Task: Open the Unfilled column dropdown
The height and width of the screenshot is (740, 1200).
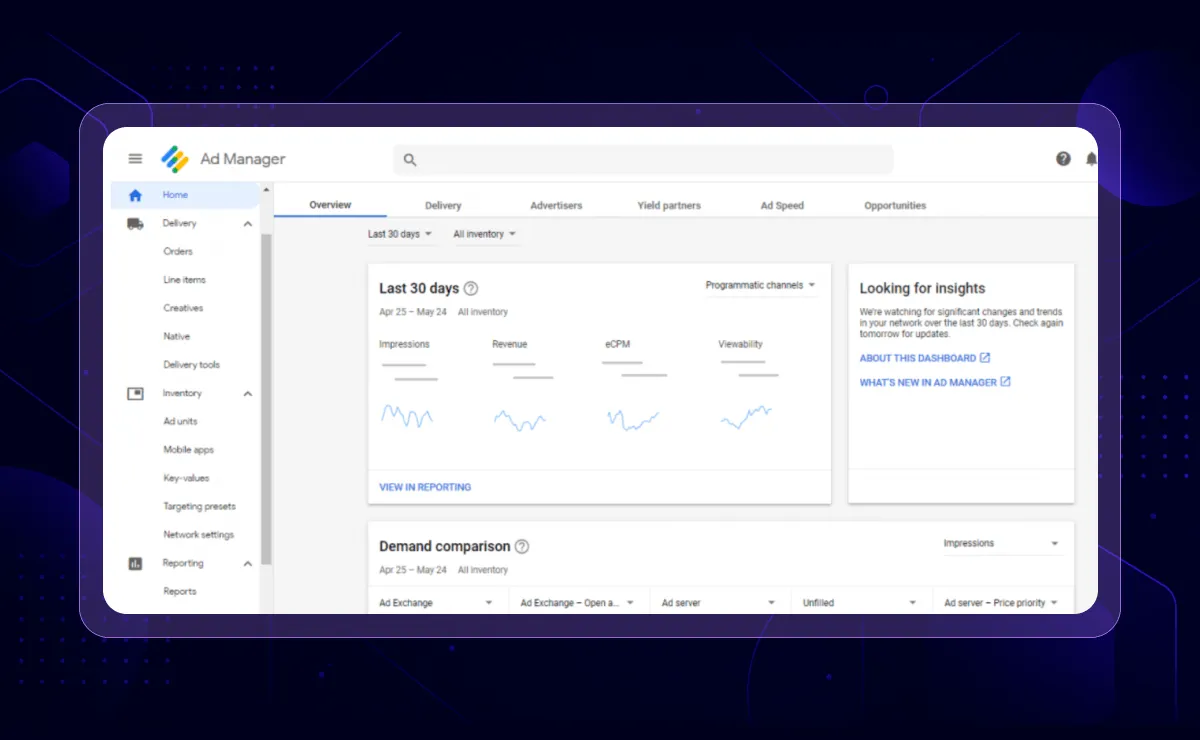Action: [860, 603]
